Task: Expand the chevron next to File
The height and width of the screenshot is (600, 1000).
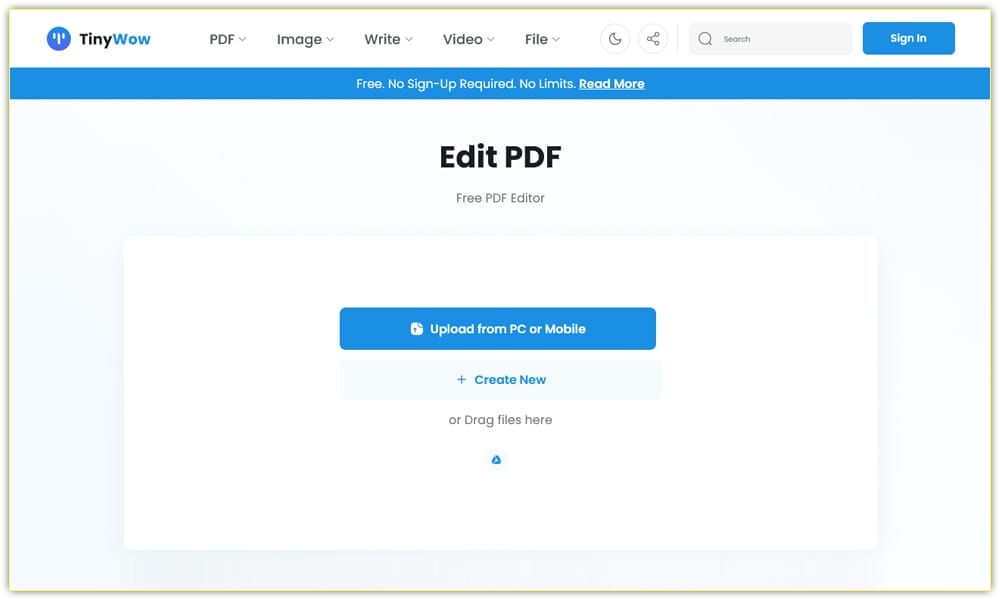Action: [557, 39]
